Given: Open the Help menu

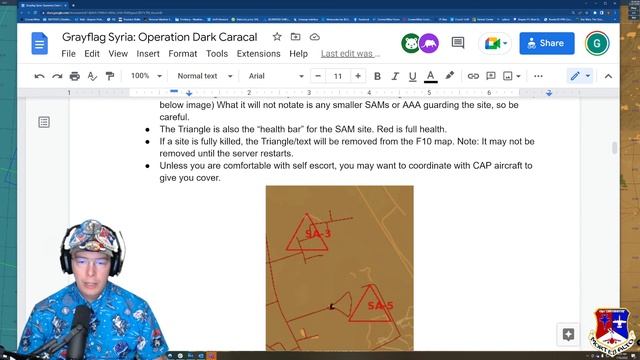Looking at the screenshot, I should (298, 54).
